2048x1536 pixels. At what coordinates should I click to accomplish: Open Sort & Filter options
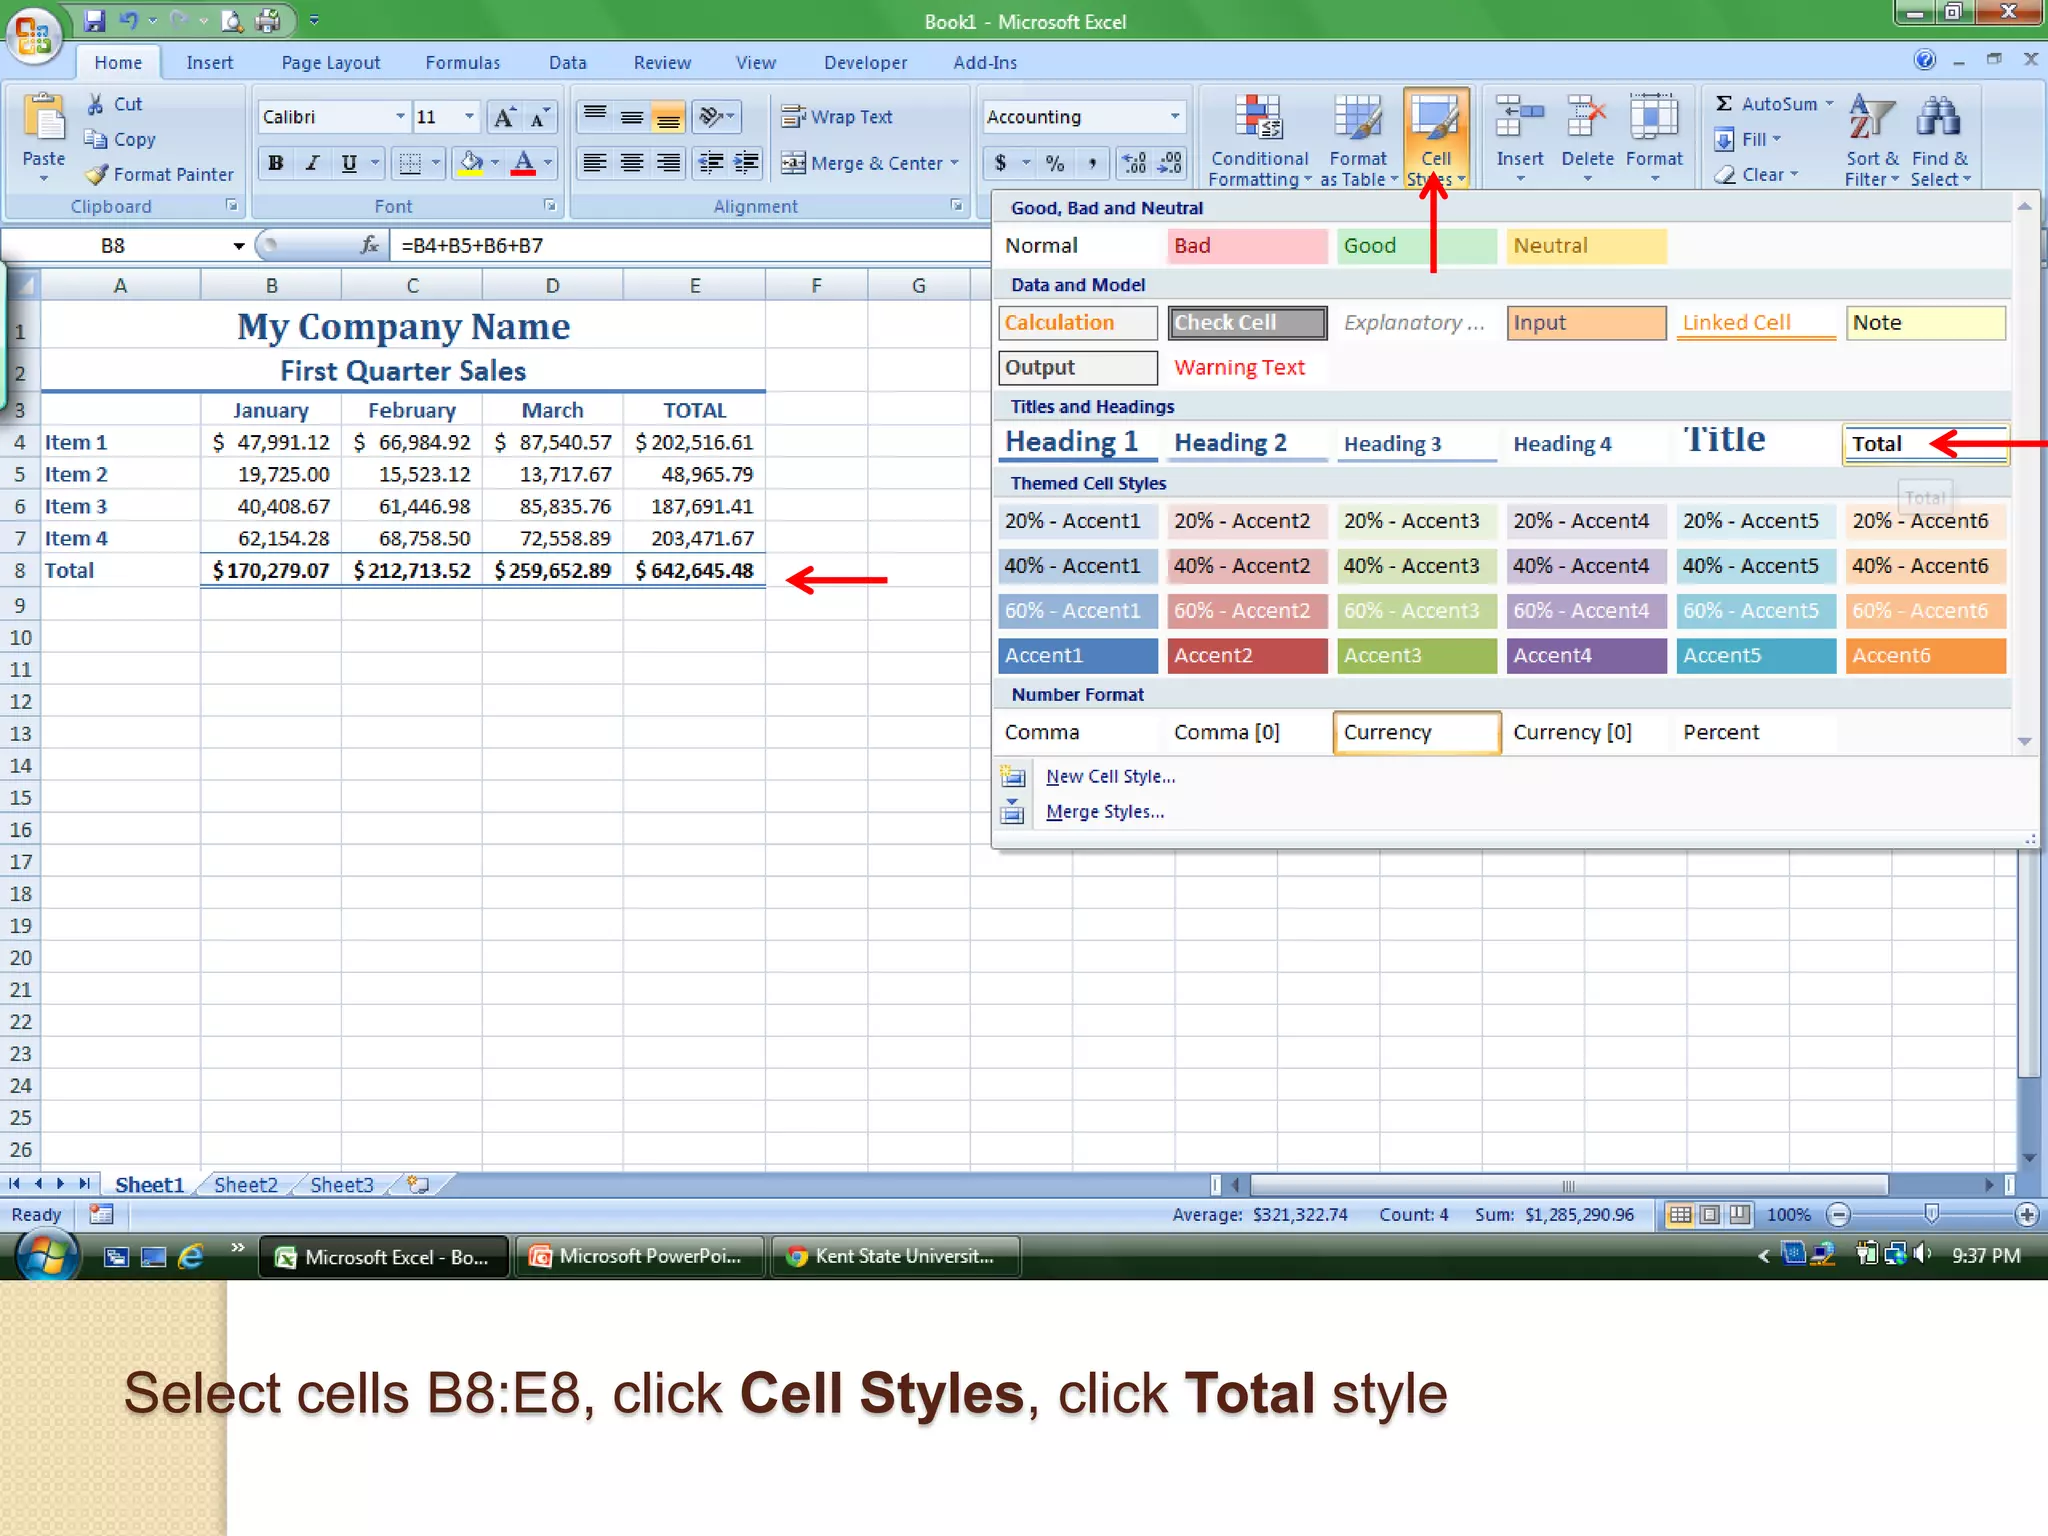(x=1872, y=139)
